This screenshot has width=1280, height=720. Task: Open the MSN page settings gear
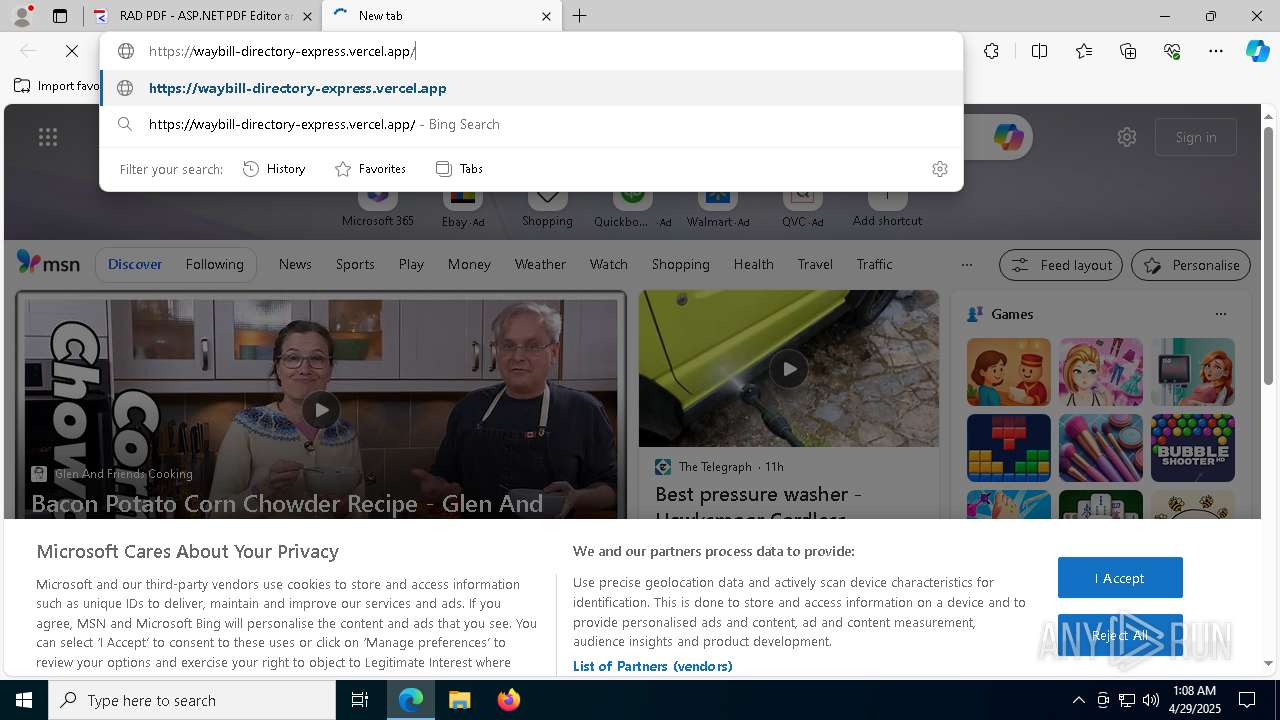(x=1127, y=137)
